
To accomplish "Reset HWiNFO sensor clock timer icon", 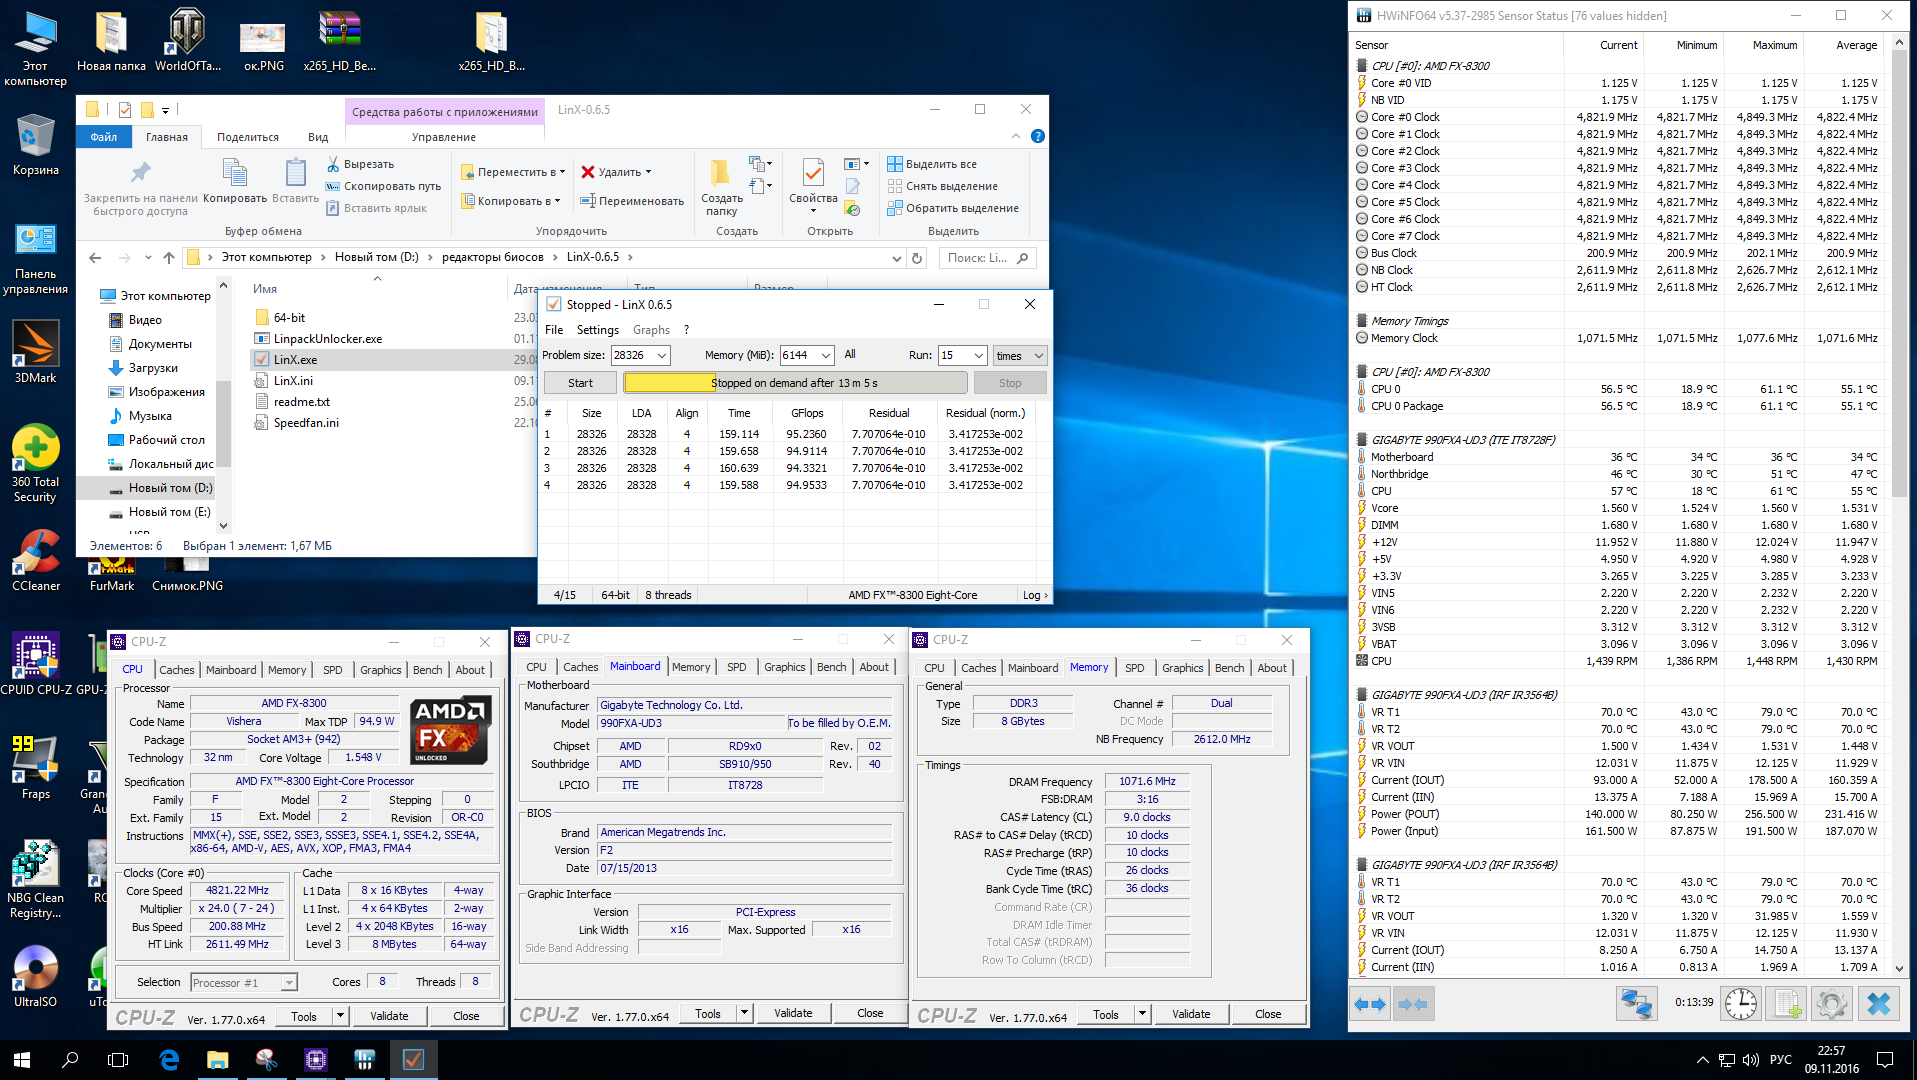I will point(1740,1003).
